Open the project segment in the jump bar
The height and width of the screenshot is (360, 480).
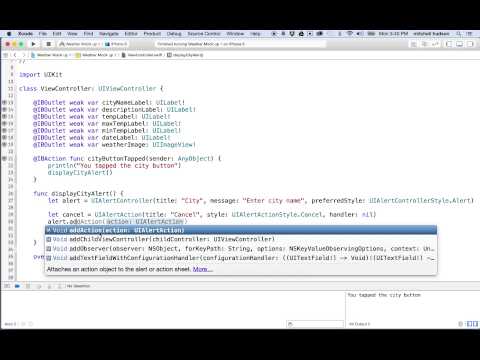coord(50,55)
